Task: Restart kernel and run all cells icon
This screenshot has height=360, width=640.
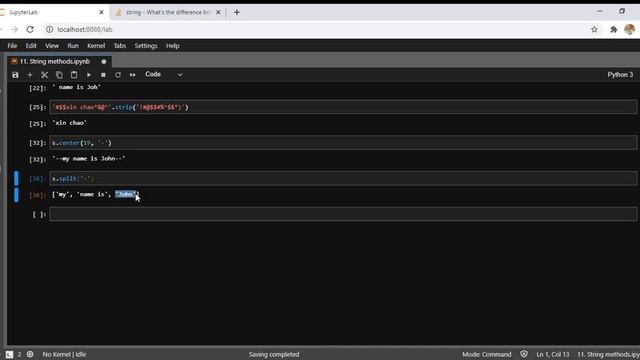Action: pos(133,75)
